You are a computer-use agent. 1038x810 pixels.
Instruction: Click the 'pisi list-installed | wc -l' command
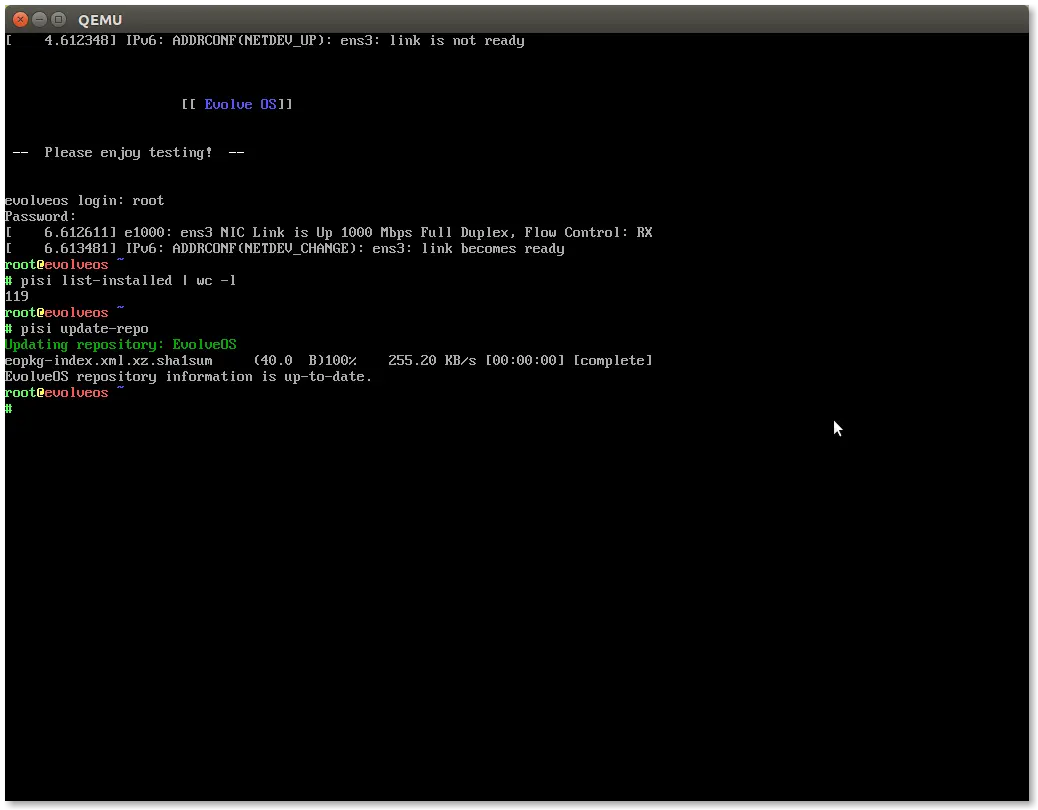128,281
